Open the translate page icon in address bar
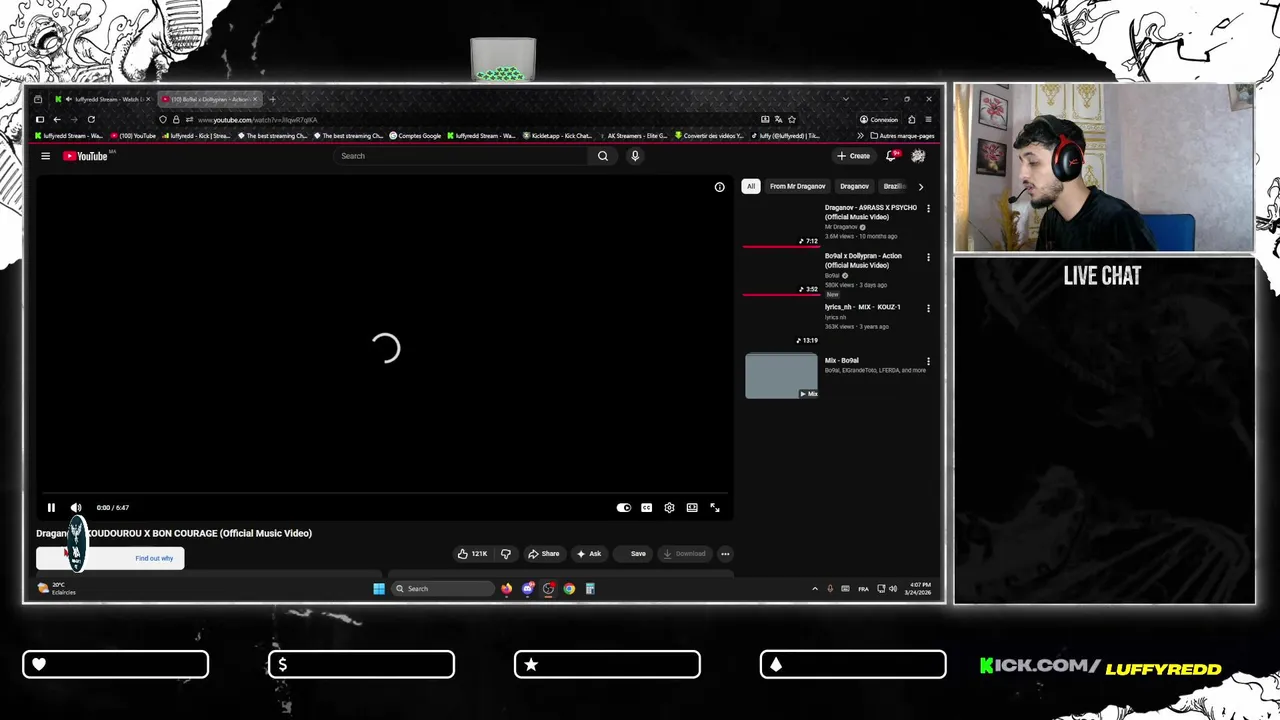1280x720 pixels. coord(778,120)
